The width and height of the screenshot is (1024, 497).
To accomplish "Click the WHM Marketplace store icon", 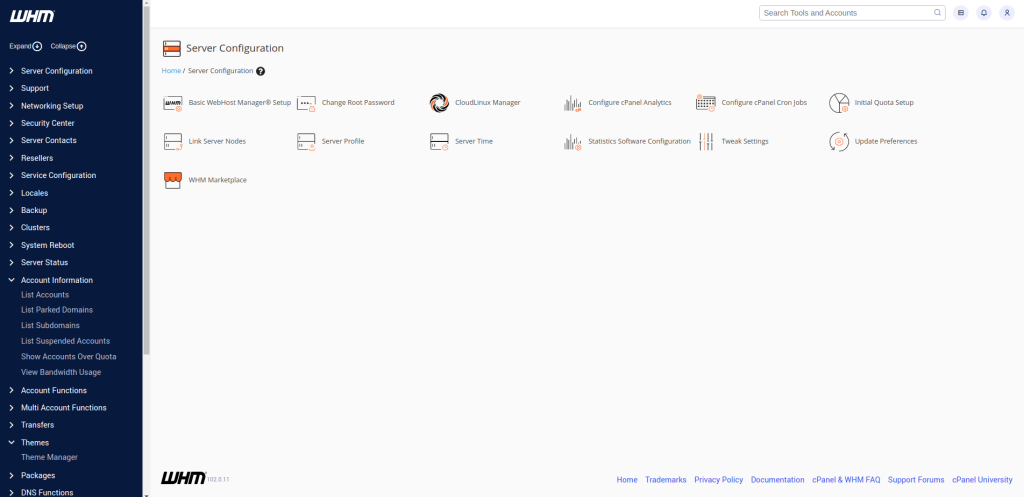I will pyautogui.click(x=172, y=180).
